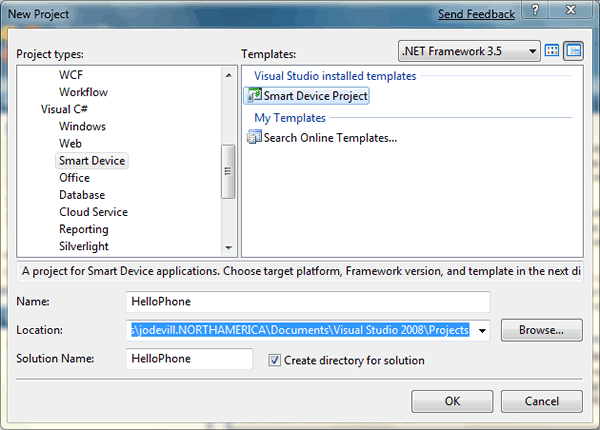
Task: Select the Visual C# node
Action: 64,109
